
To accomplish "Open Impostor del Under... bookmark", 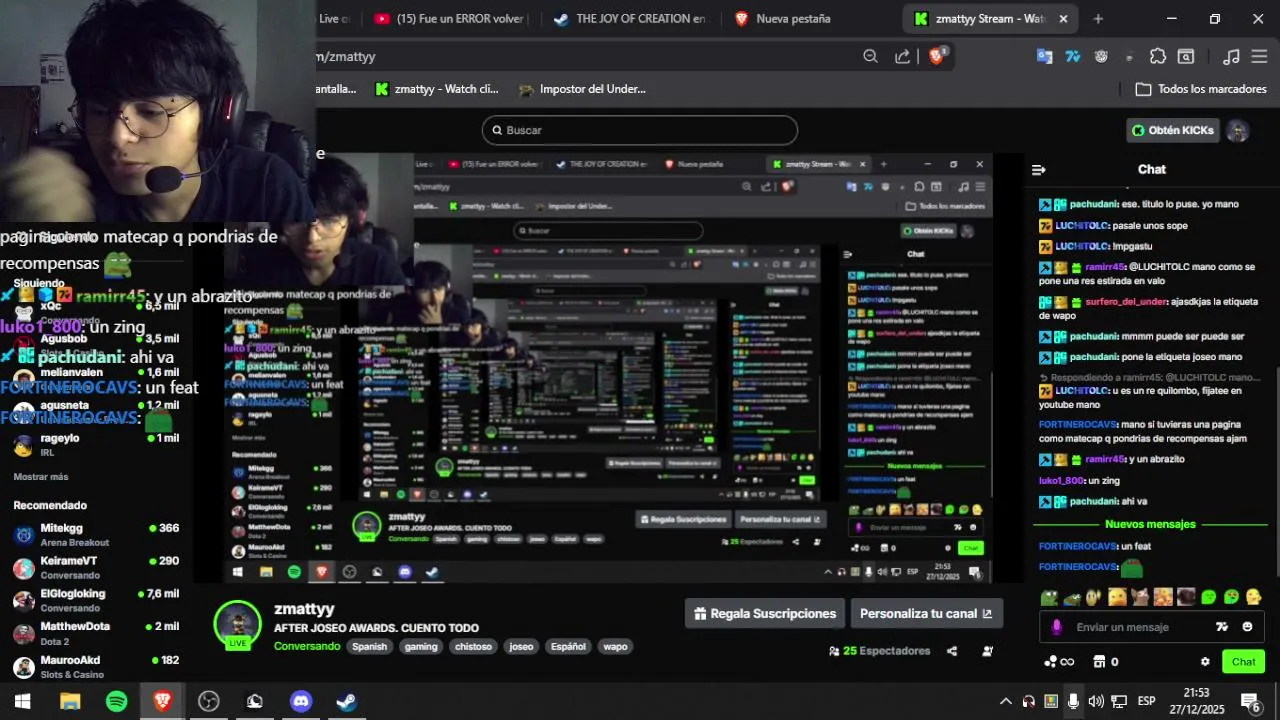I will point(582,89).
